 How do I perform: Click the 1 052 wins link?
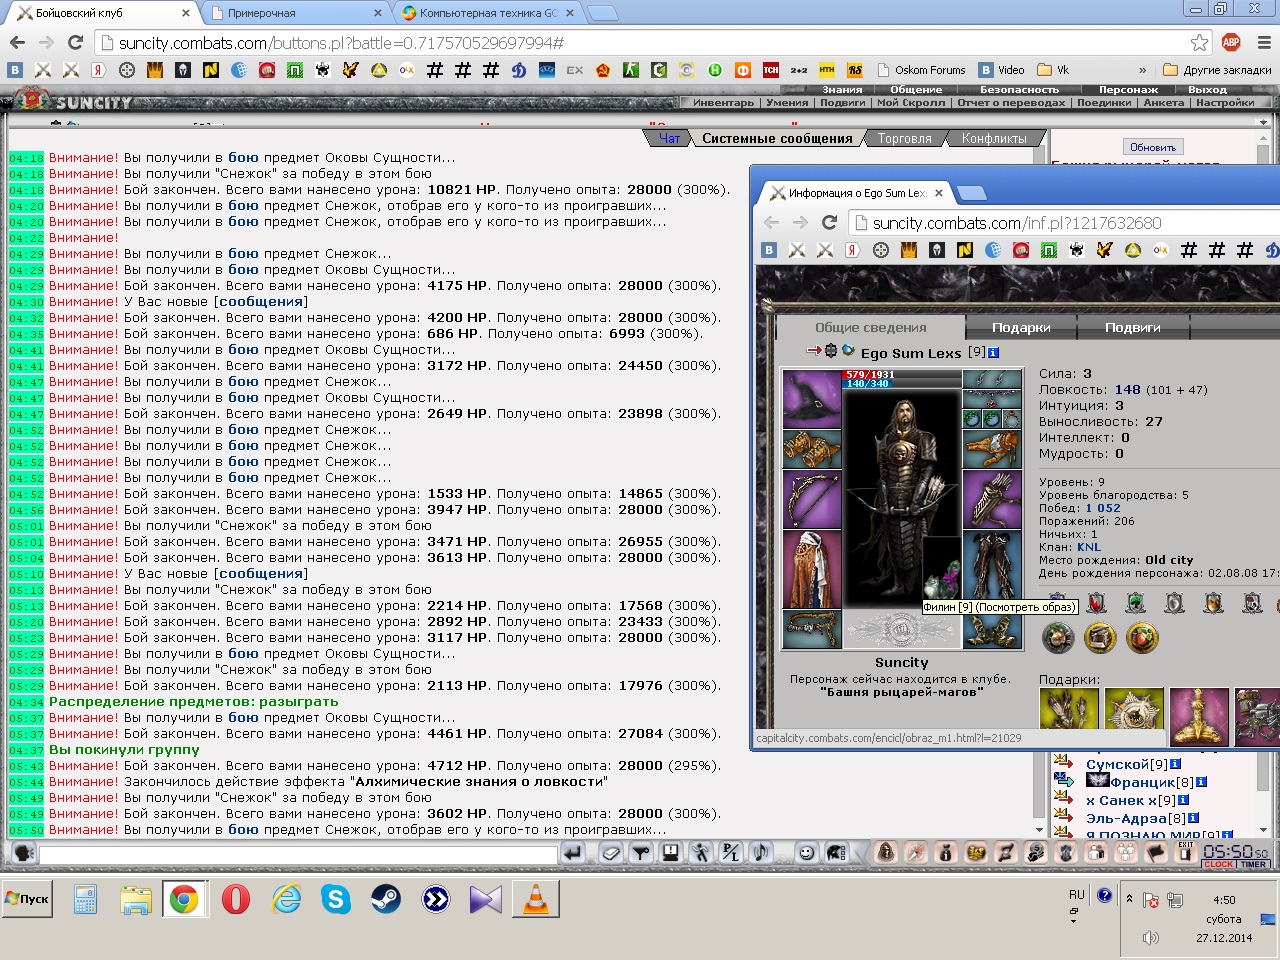coord(1103,508)
